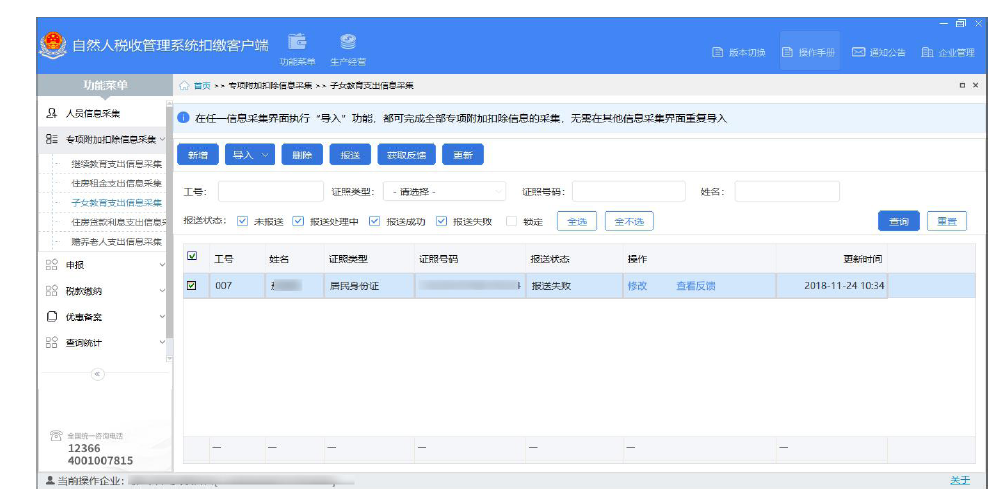Click the tab close x beside breadcrumb

tap(975, 85)
